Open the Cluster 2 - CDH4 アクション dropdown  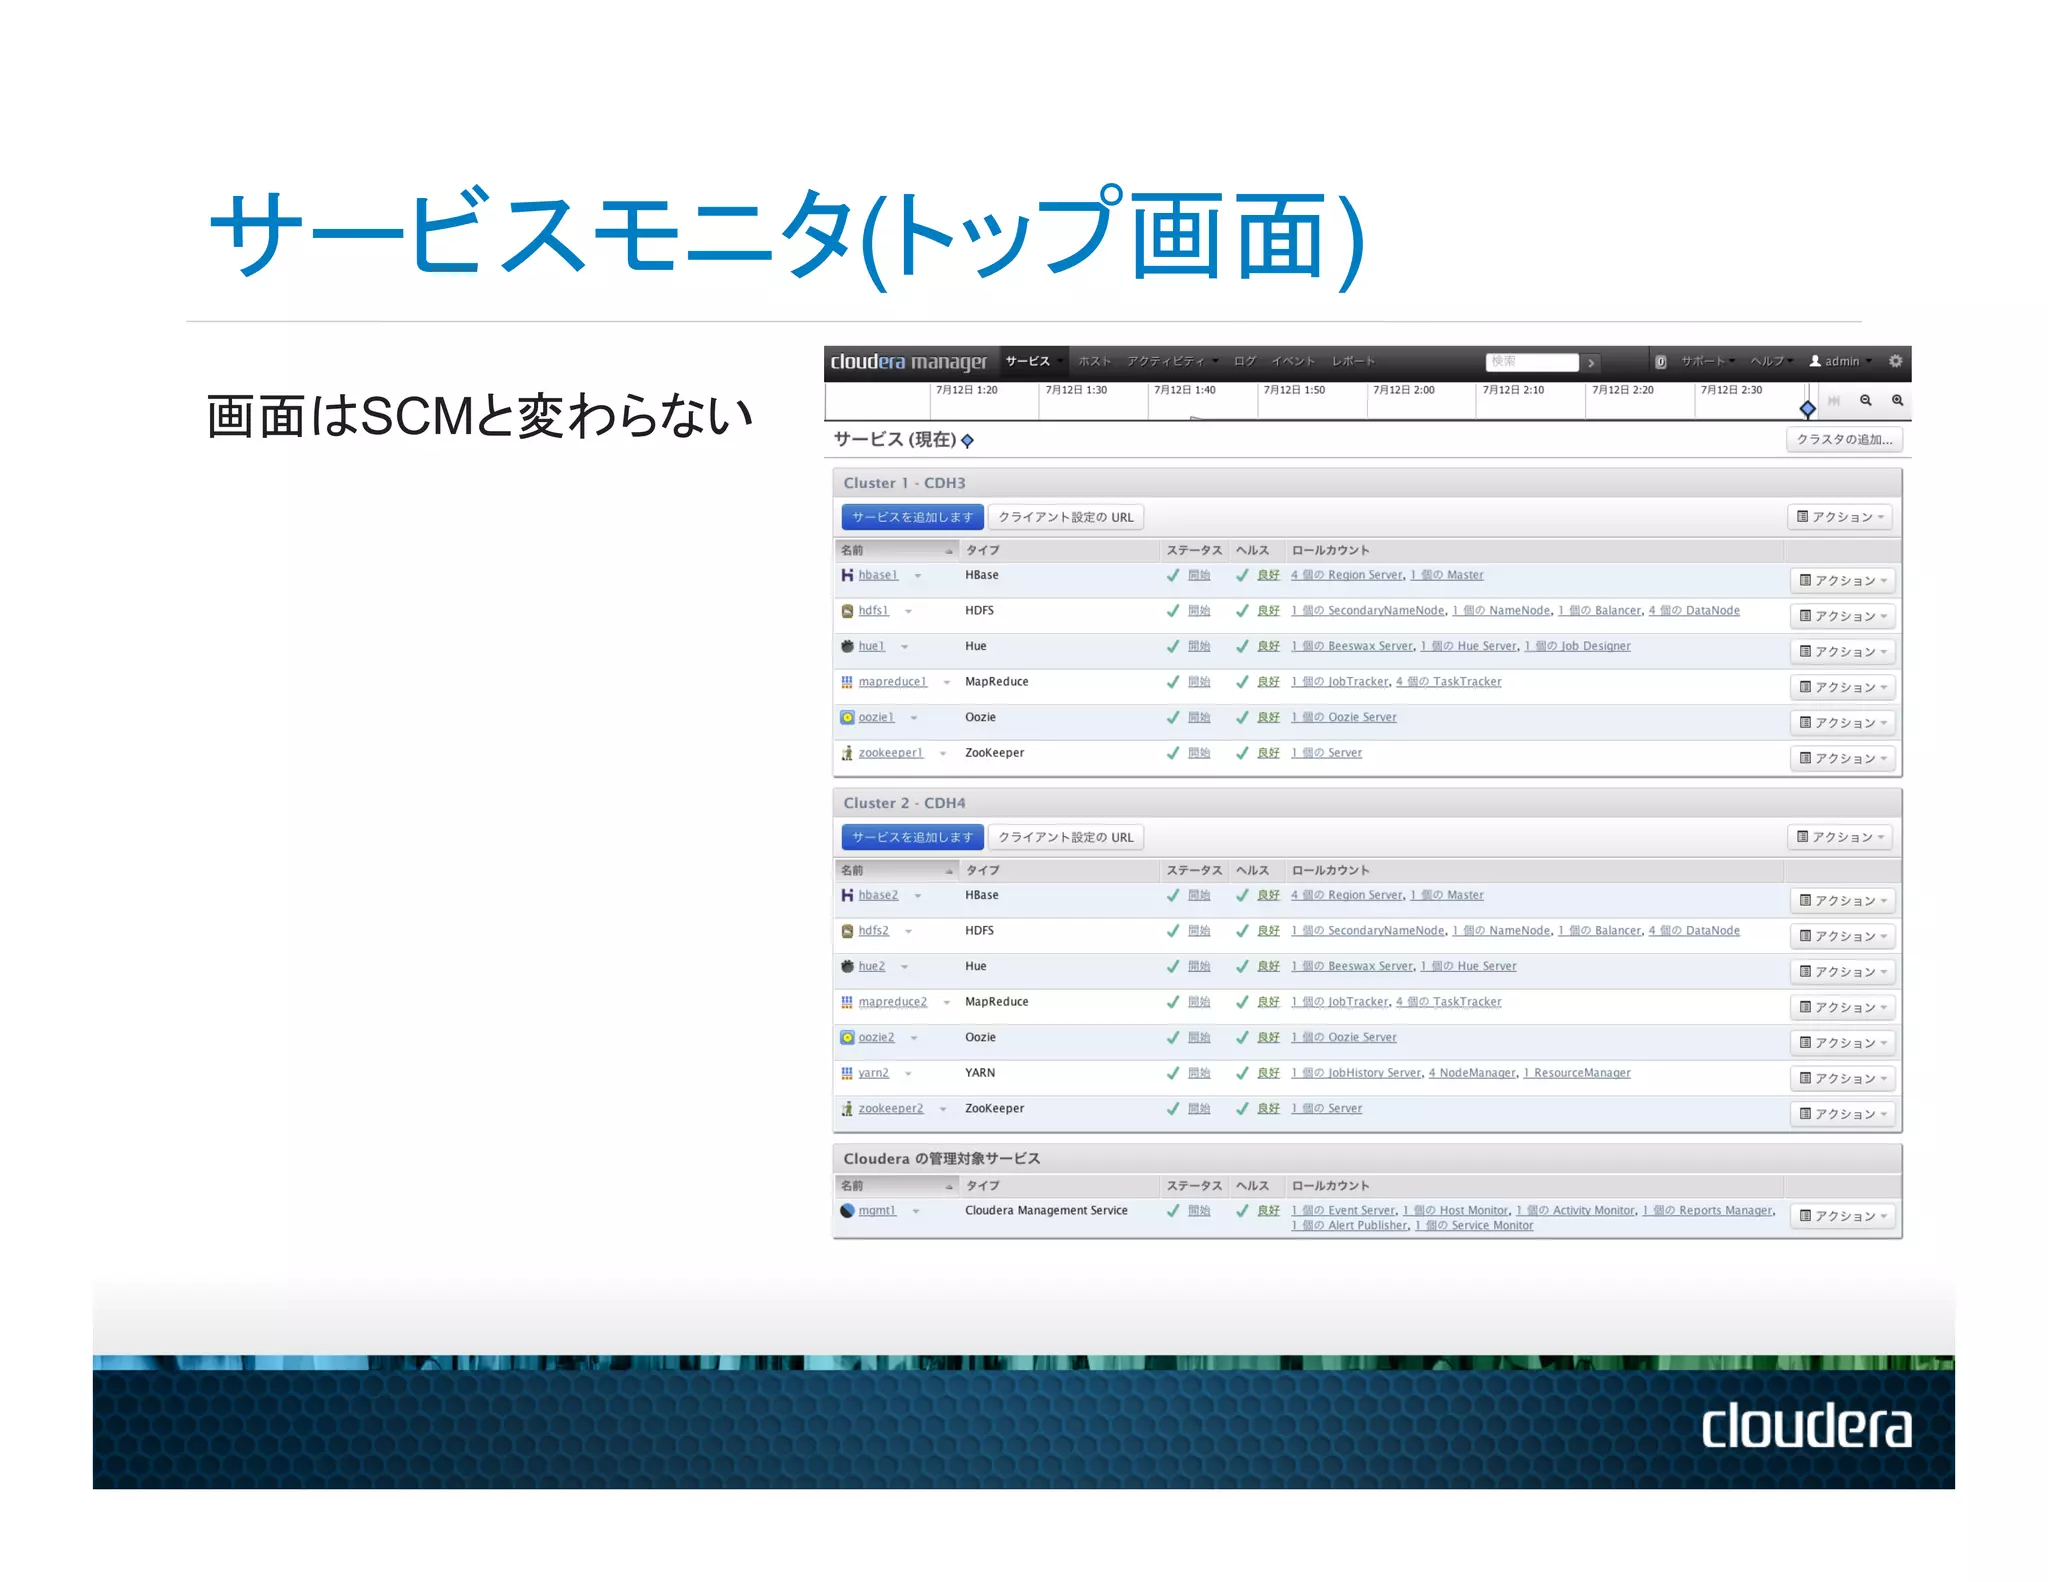tap(1840, 837)
